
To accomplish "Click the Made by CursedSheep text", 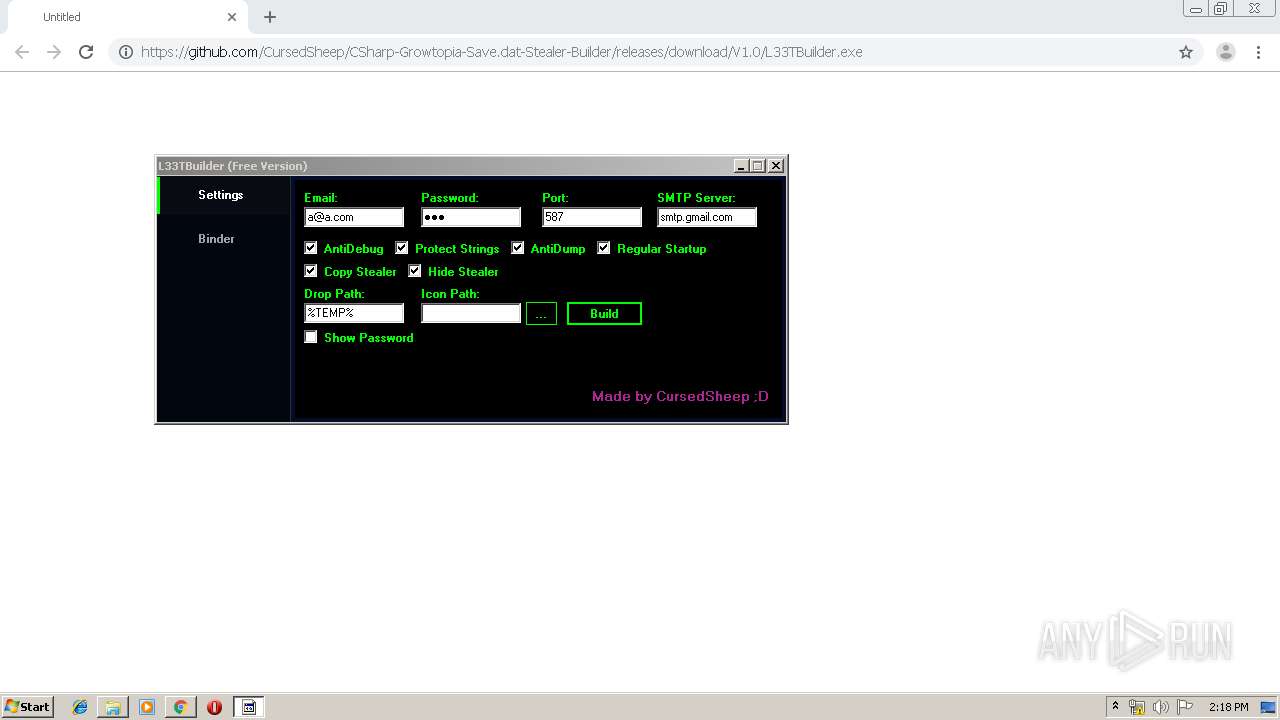I will coord(680,396).
